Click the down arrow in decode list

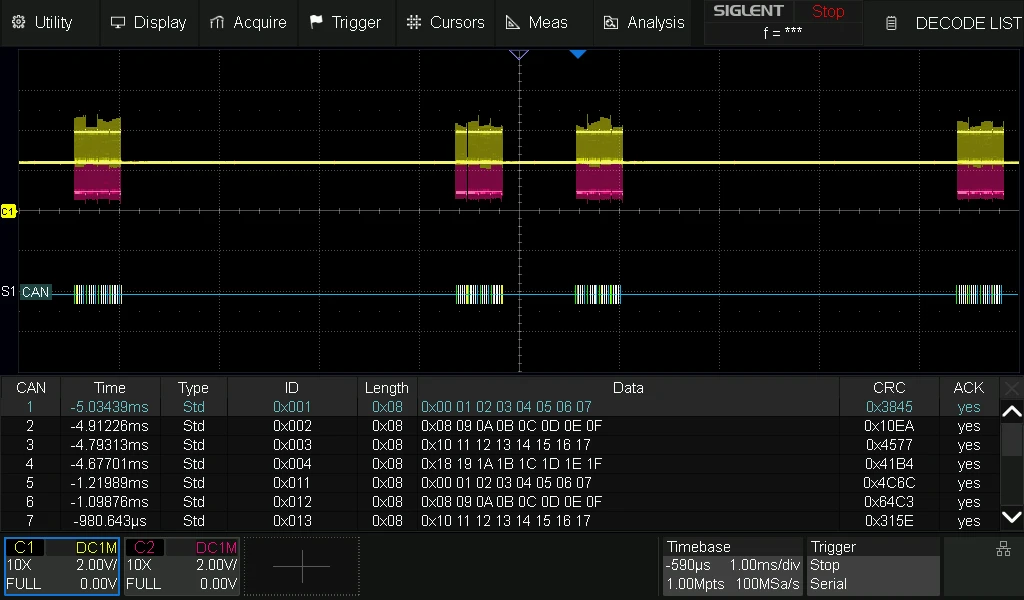click(1012, 517)
